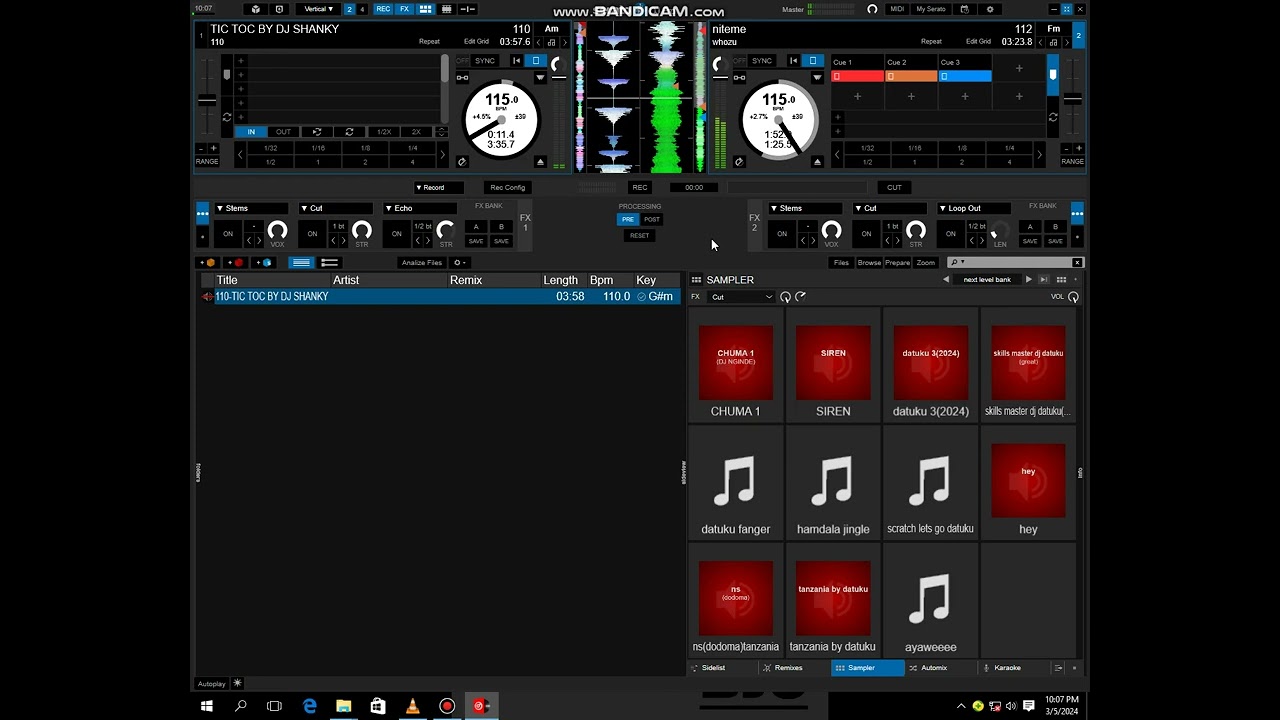Eject the track from the left deck
1280x720 pixels.
[541, 162]
